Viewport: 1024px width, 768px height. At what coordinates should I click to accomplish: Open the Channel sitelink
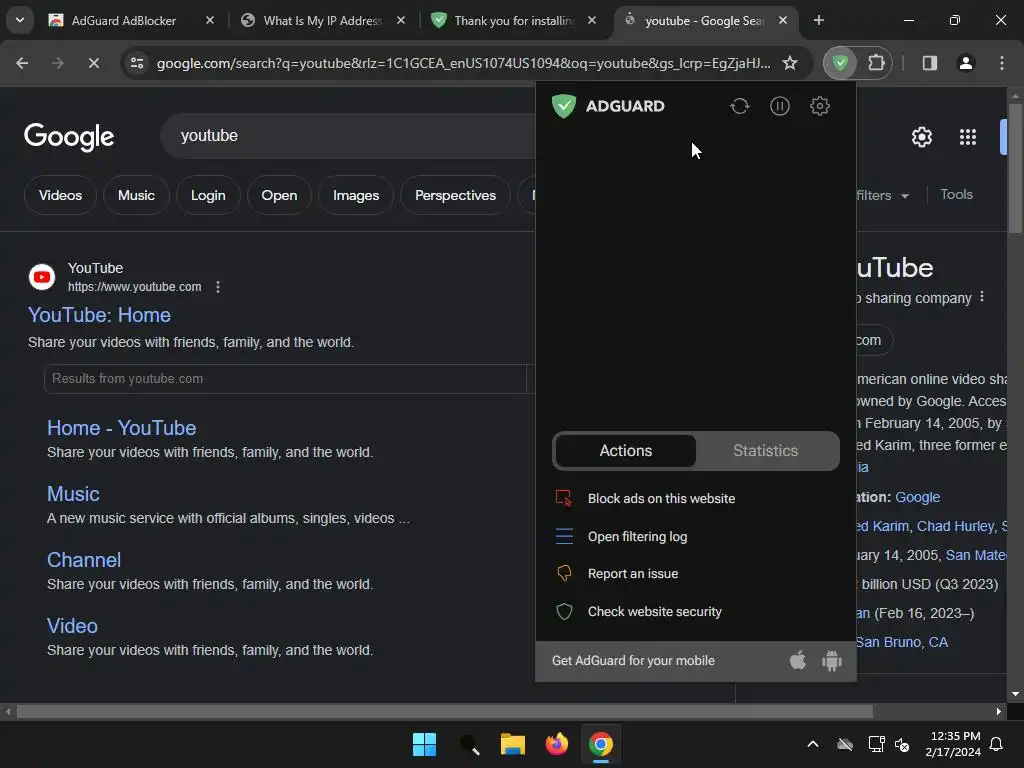click(x=84, y=560)
